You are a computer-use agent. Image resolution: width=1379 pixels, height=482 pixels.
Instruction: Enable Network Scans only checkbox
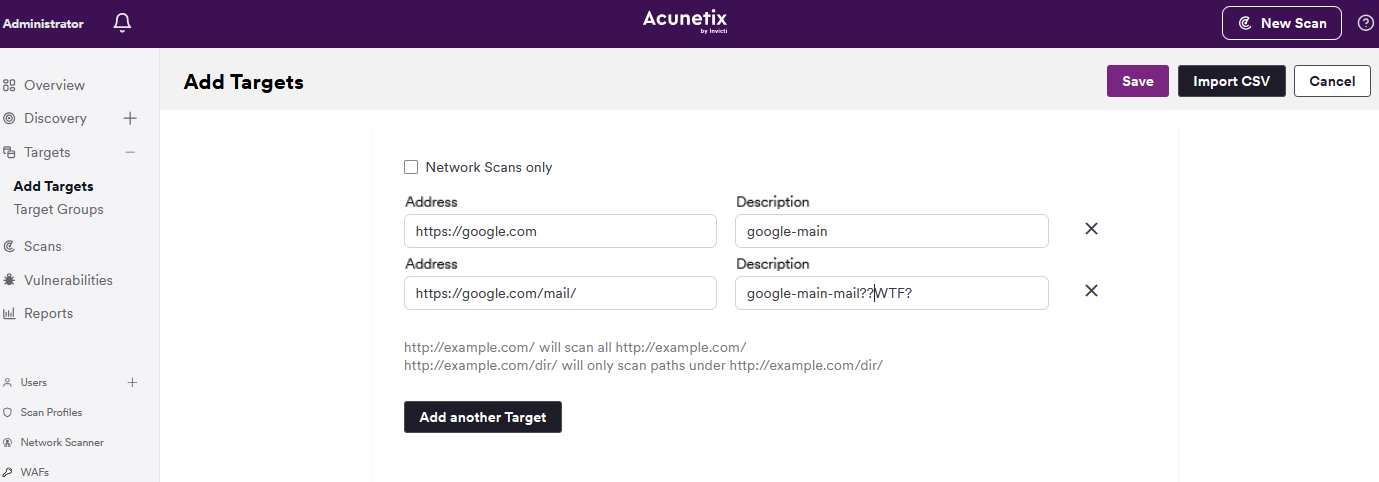(x=411, y=167)
